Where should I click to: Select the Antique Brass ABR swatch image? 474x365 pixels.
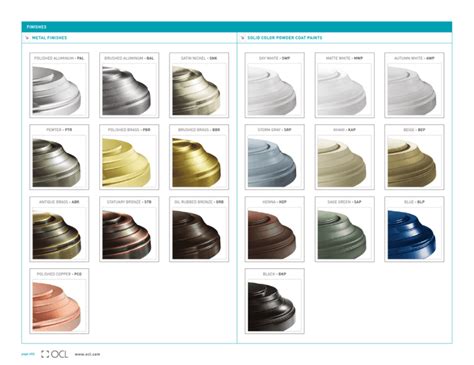click(x=57, y=235)
